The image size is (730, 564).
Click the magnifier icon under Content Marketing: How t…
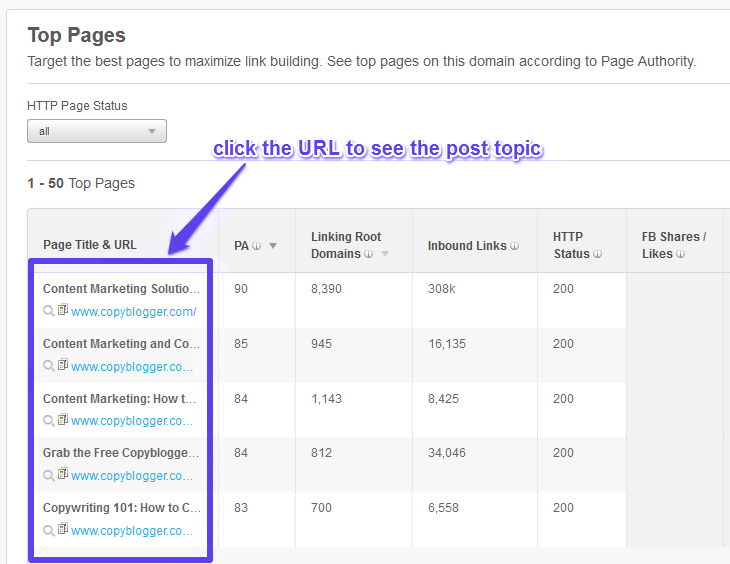48,421
